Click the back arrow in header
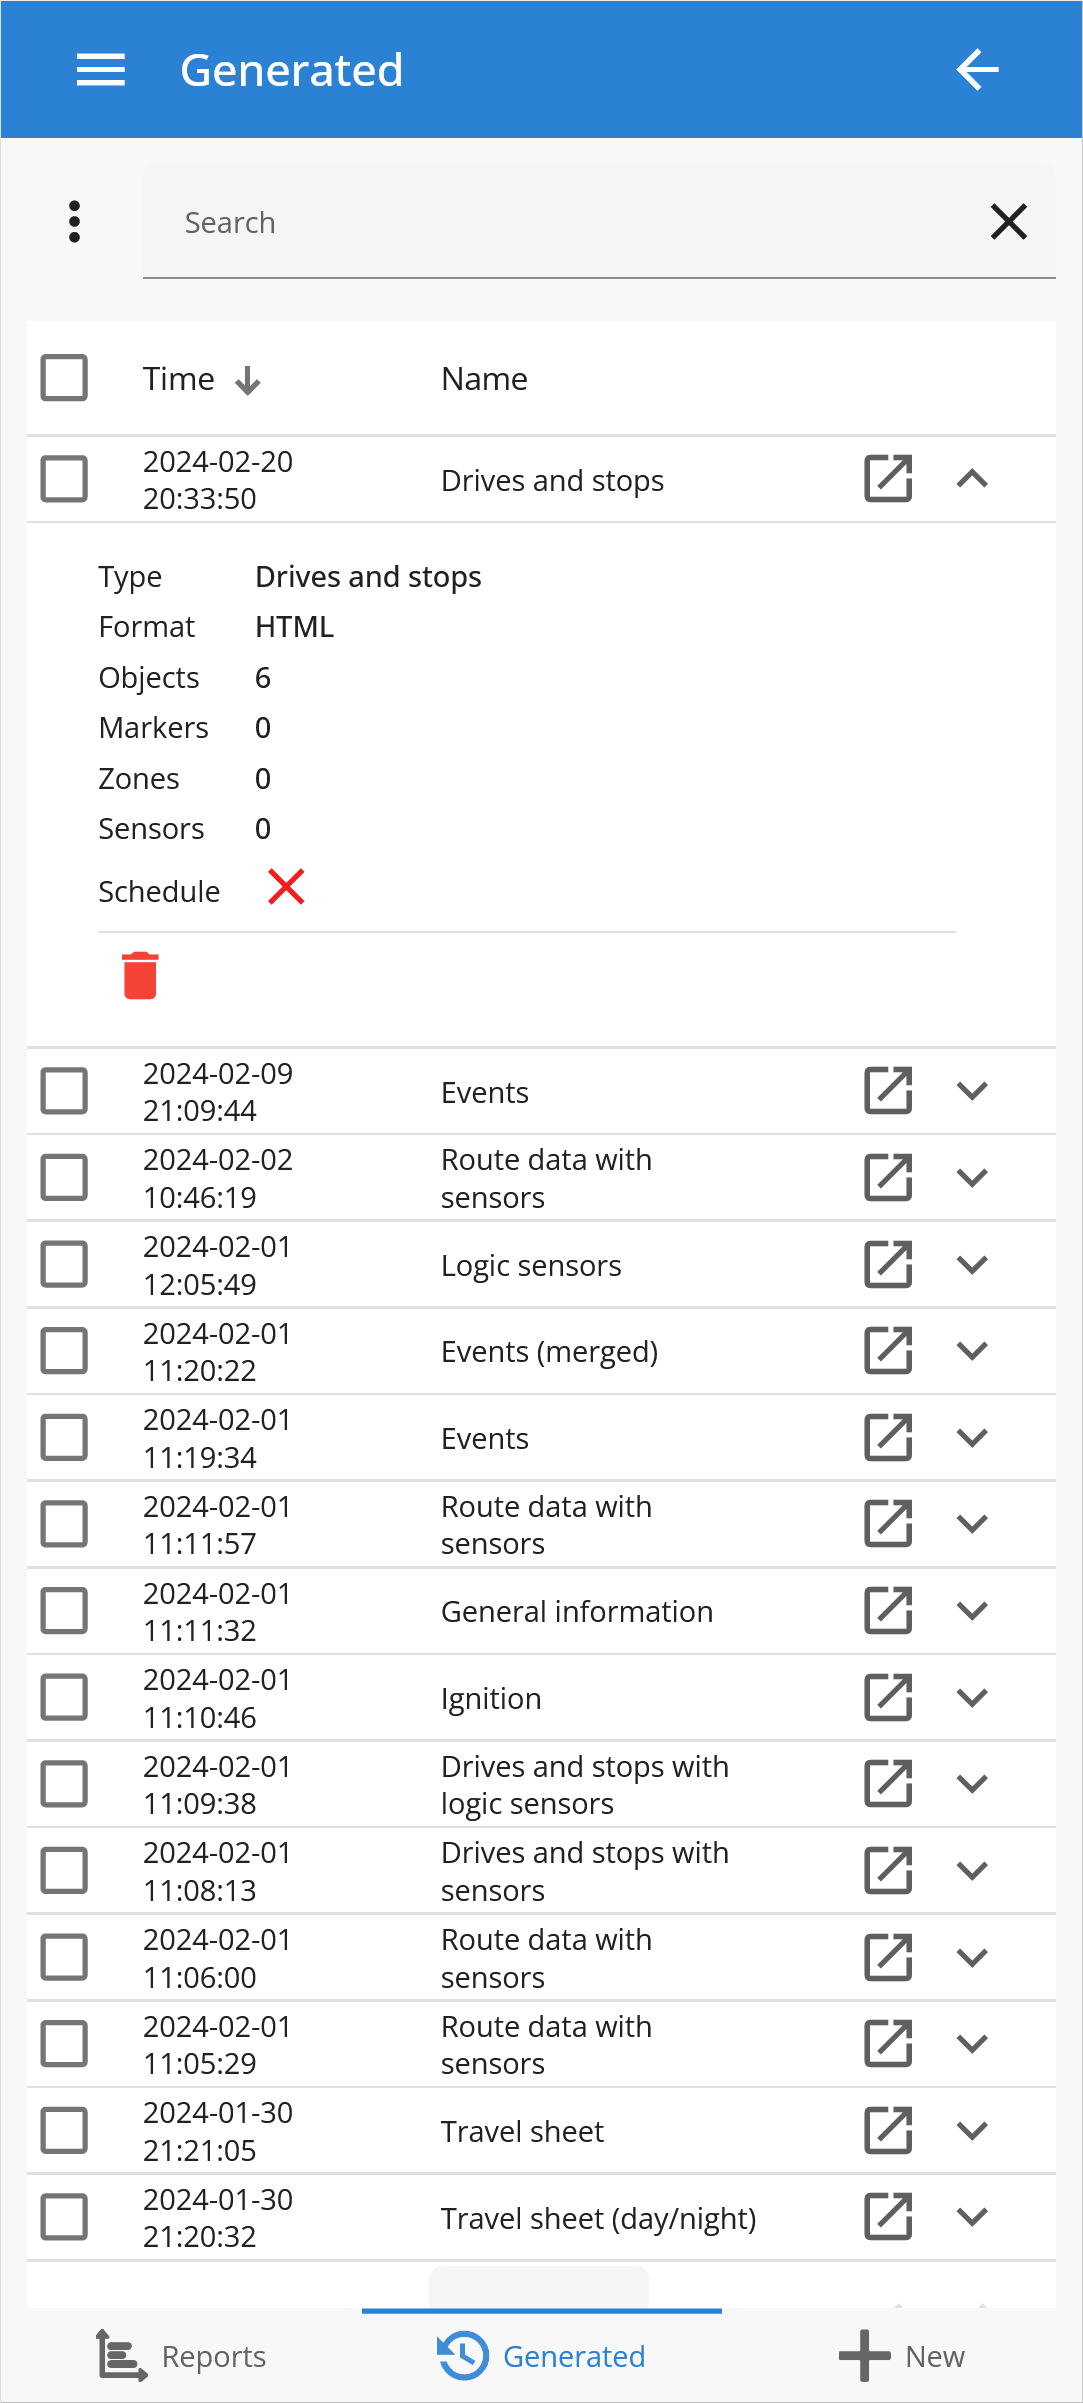Viewport: 1083px width, 2403px height. 977,70
